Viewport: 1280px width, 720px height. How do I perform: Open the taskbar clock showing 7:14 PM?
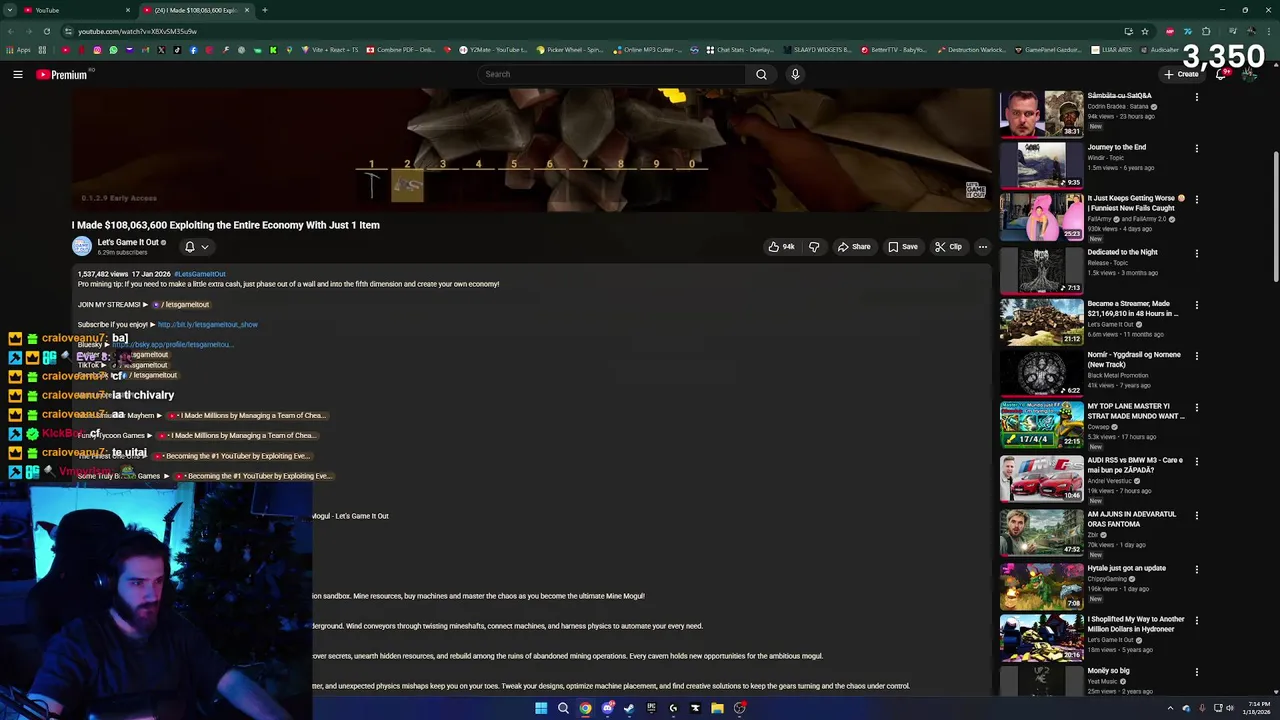1256,708
